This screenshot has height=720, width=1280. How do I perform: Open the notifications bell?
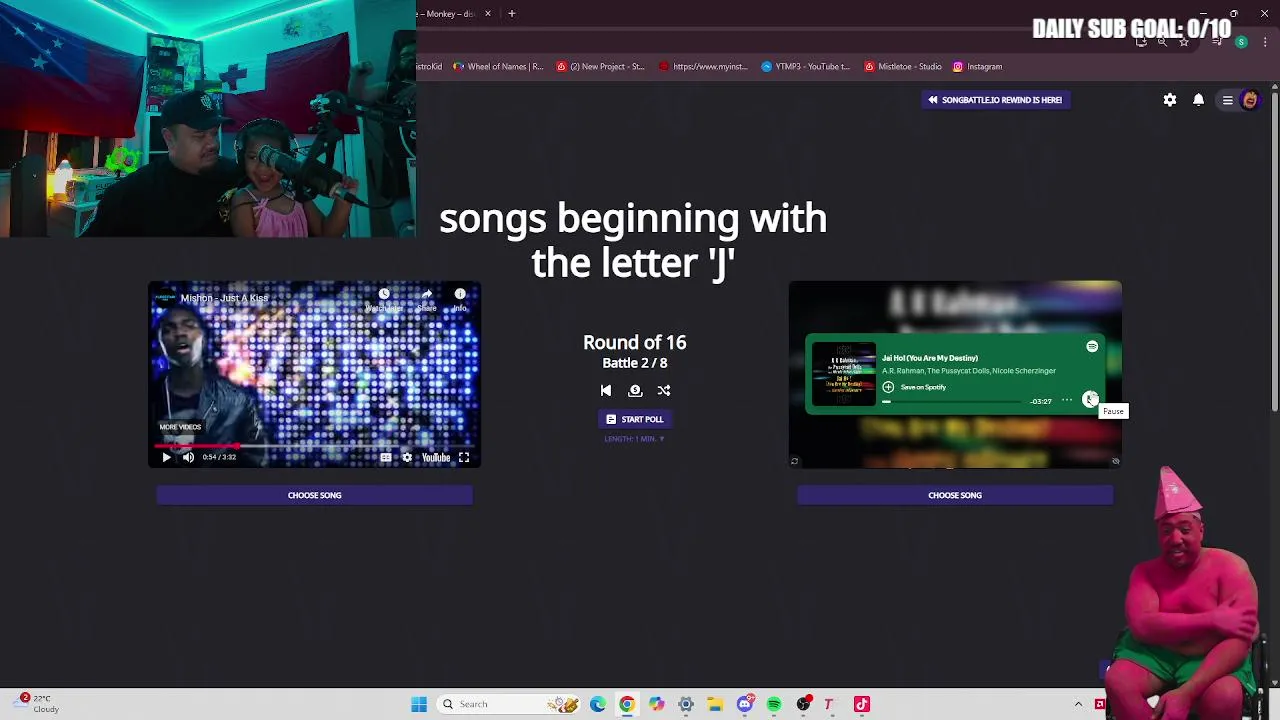(x=1198, y=100)
